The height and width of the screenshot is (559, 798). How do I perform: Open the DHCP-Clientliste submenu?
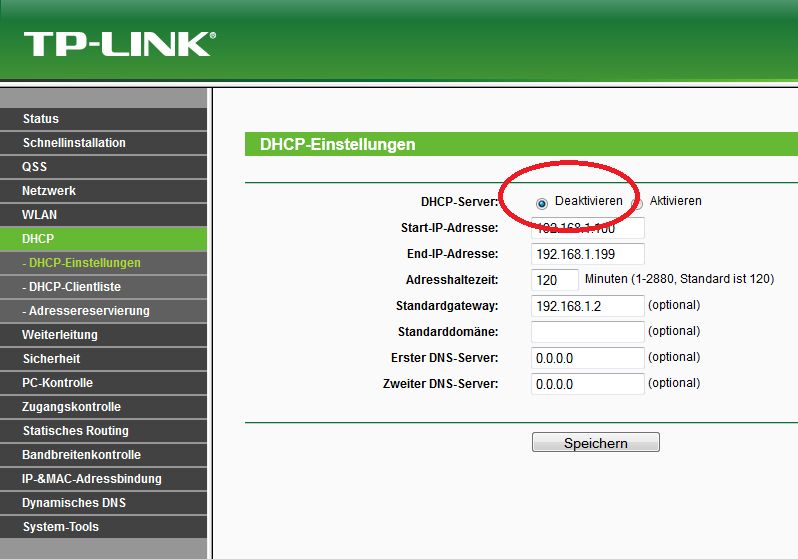pyautogui.click(x=103, y=287)
